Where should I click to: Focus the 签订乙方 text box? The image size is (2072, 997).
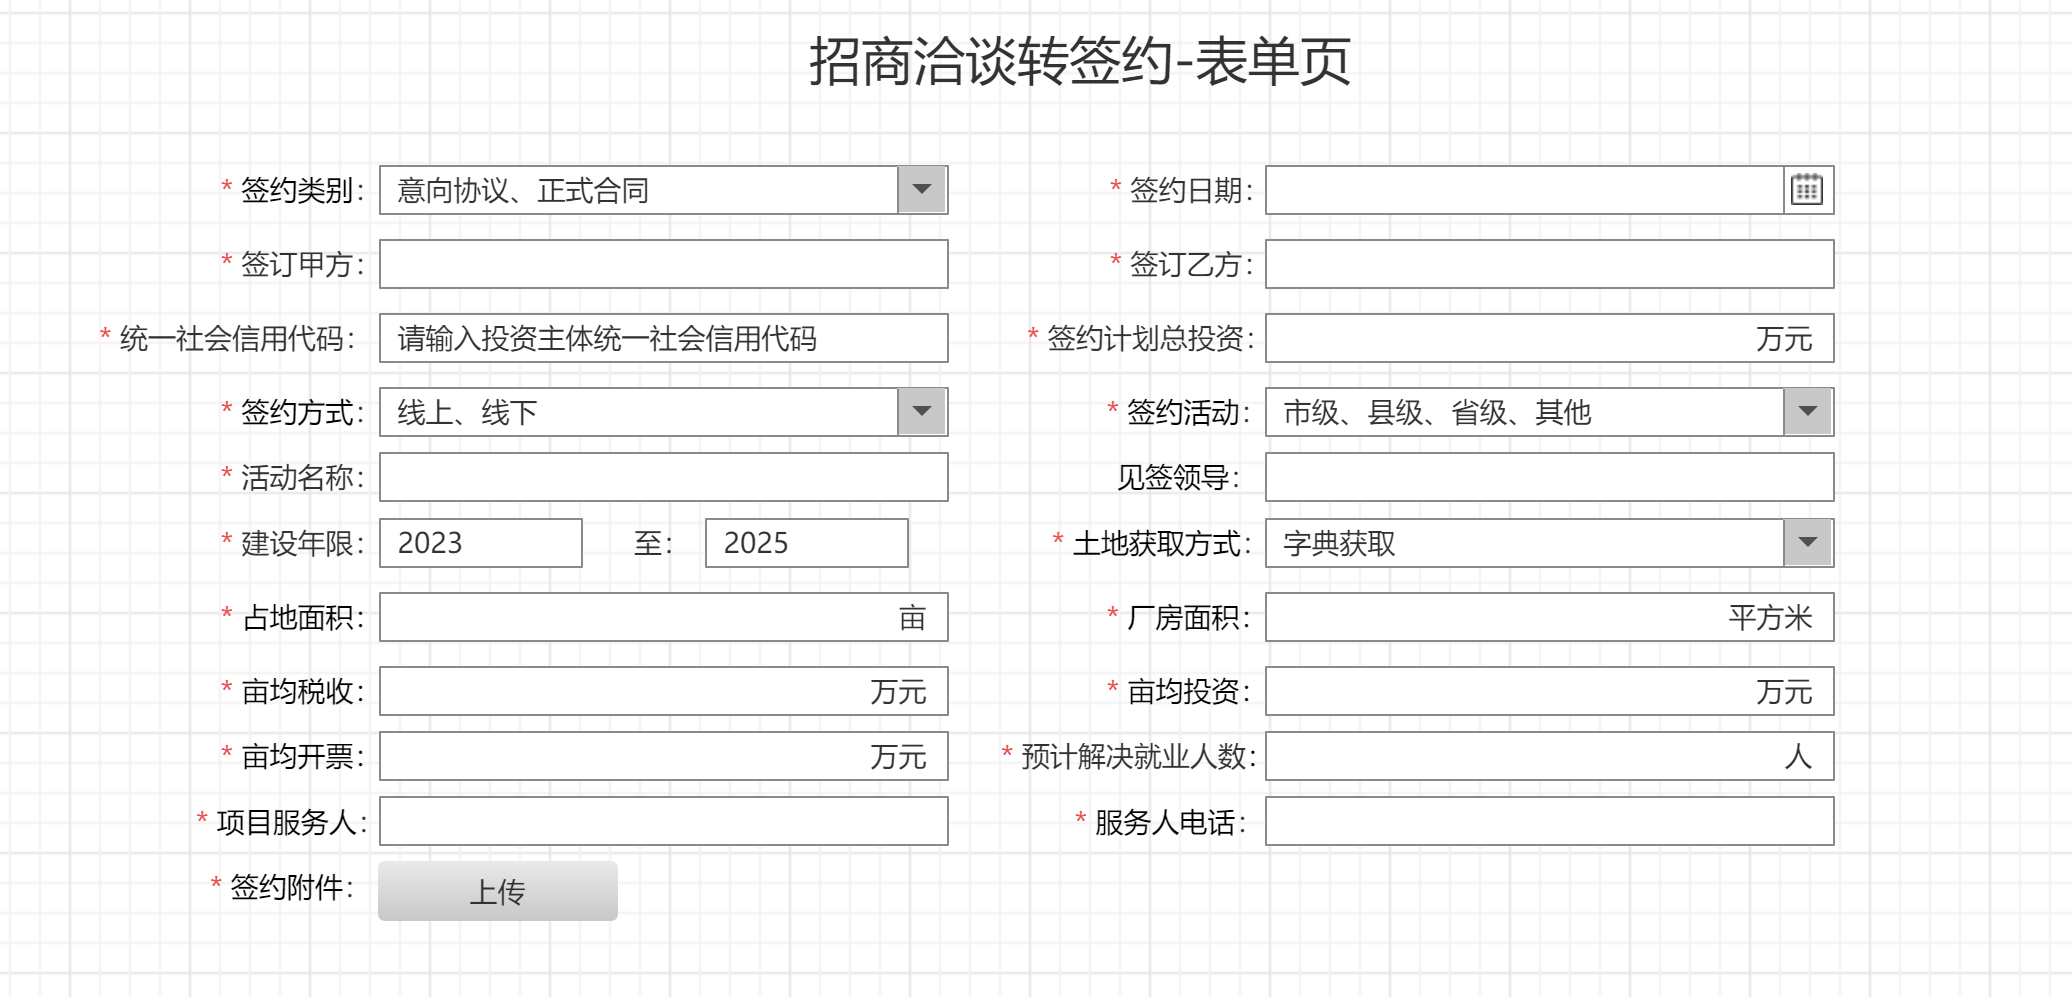point(1548,264)
